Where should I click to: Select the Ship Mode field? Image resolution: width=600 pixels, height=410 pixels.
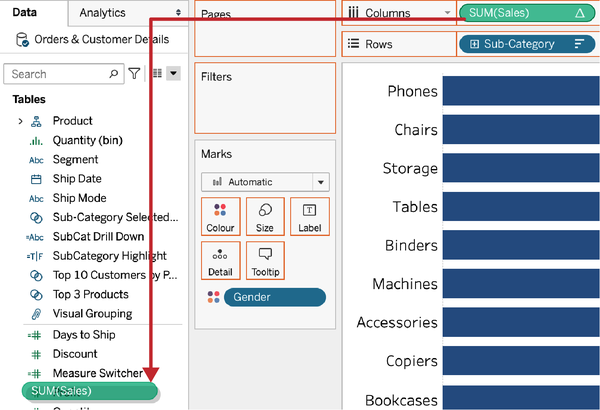coord(79,198)
